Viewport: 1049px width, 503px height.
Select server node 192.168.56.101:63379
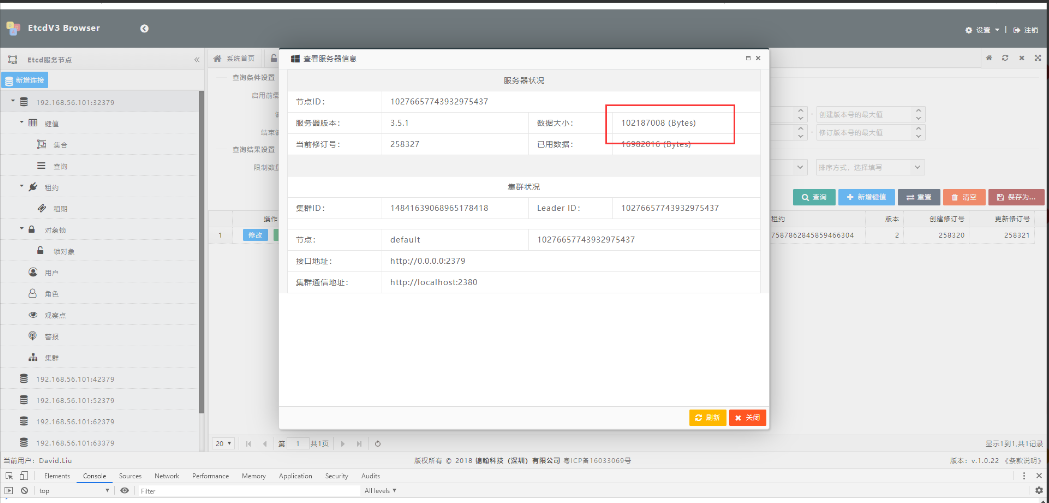75,443
